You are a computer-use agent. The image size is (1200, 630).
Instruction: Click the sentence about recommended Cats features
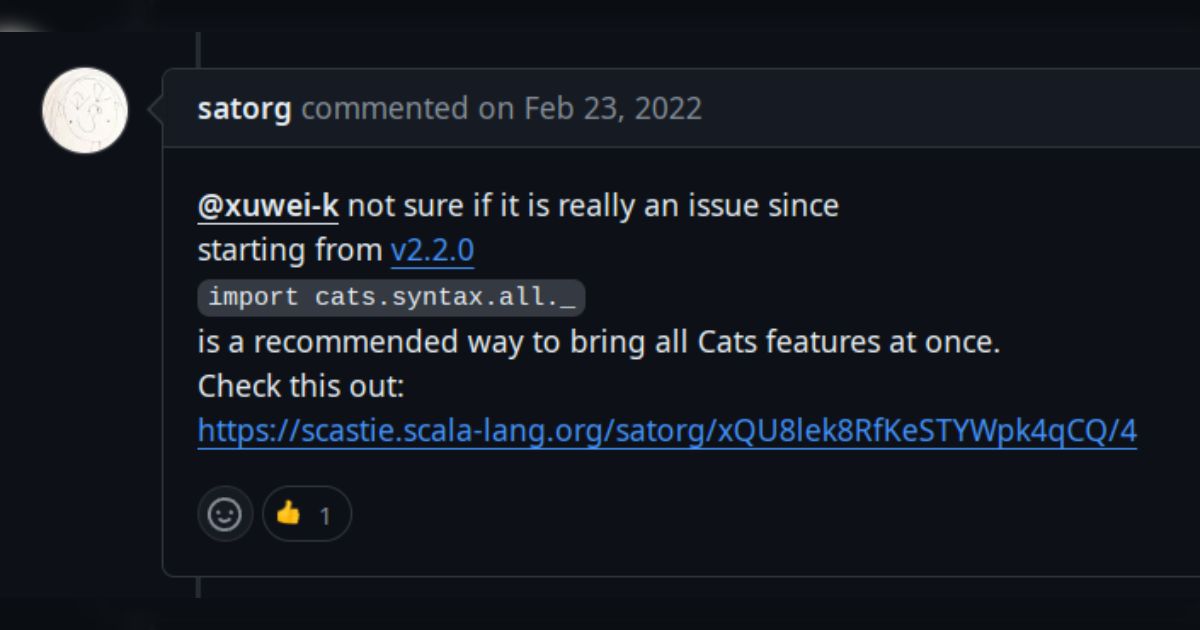point(598,342)
